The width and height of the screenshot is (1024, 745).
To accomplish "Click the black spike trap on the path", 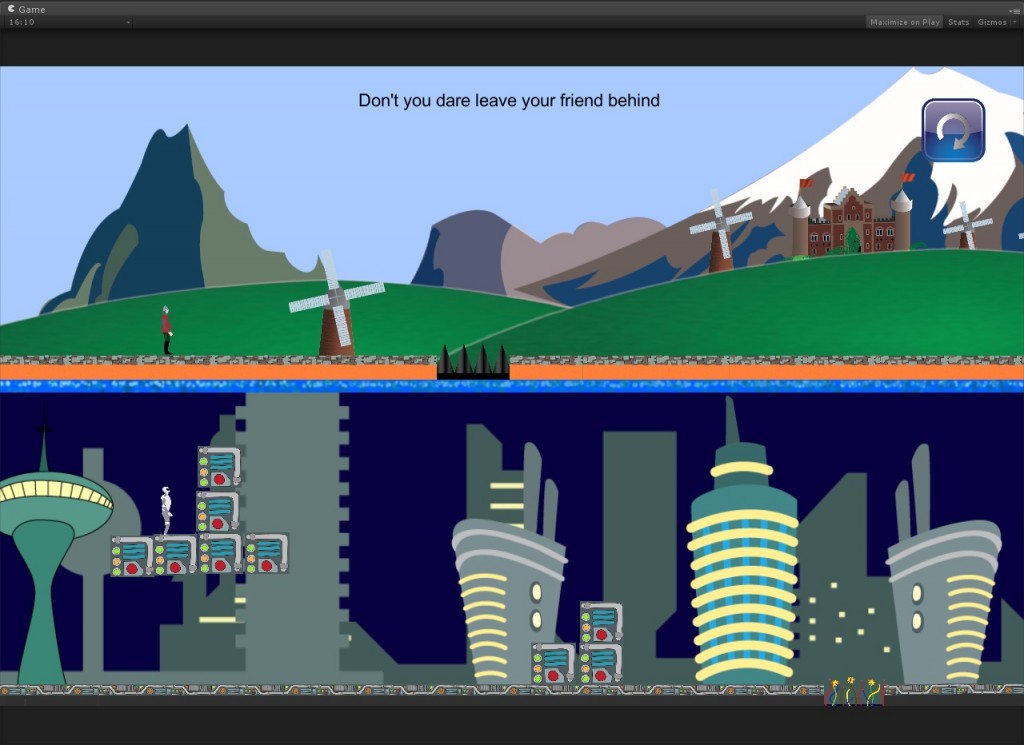I will click(473, 362).
